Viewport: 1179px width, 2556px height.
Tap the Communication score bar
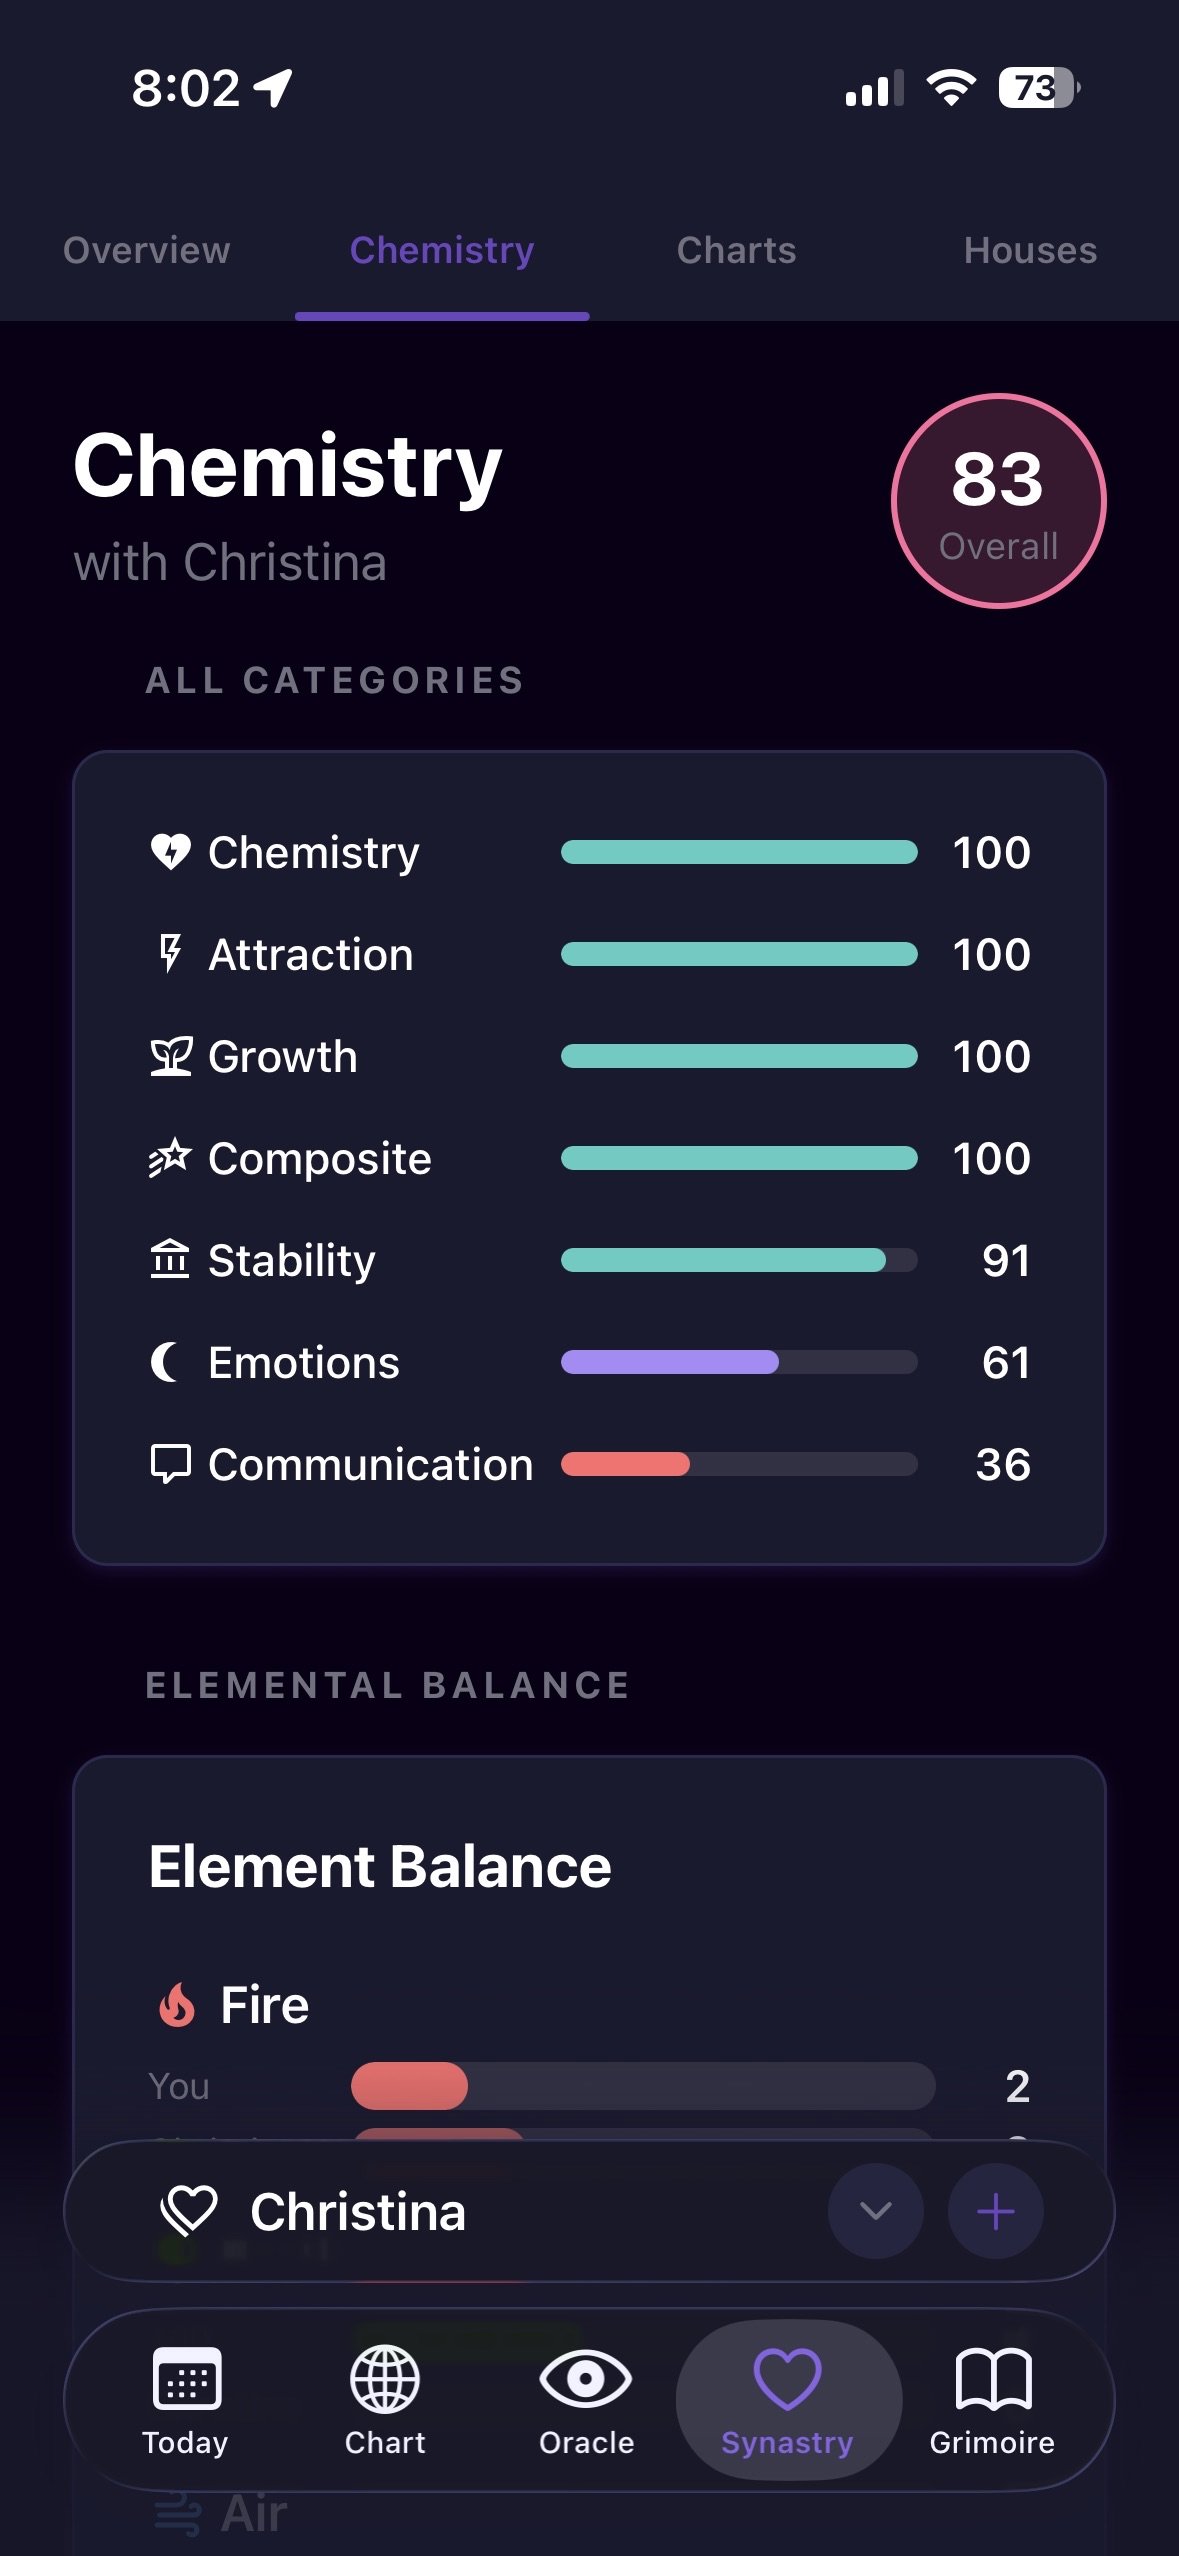tap(739, 1464)
